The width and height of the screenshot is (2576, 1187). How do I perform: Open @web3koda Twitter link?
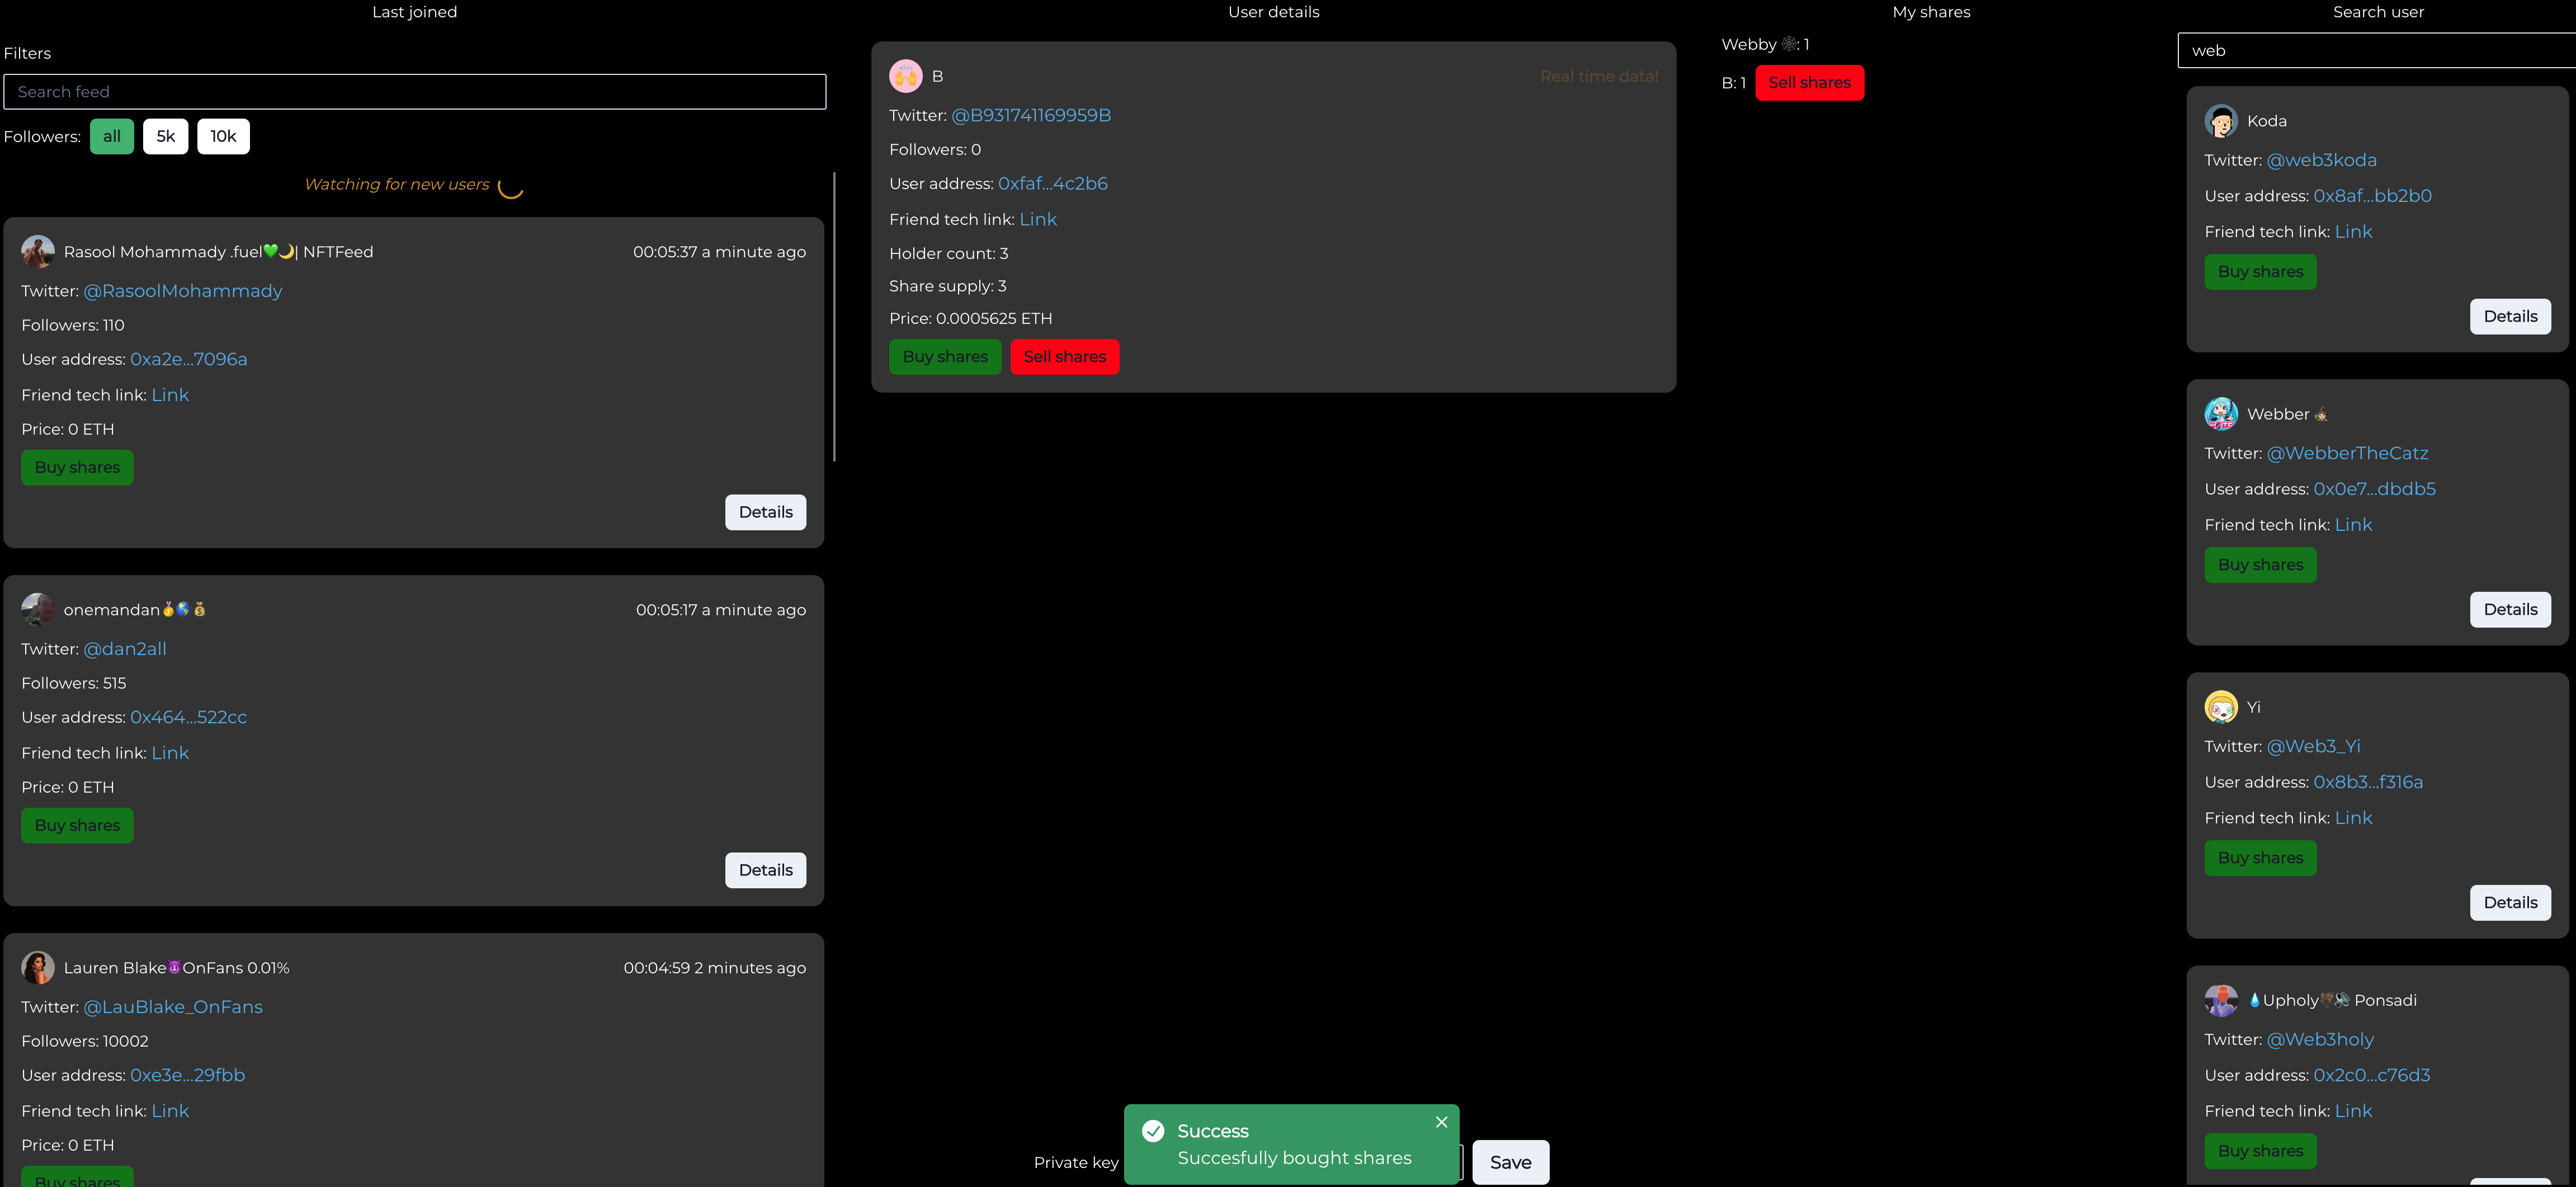pos(2321,160)
